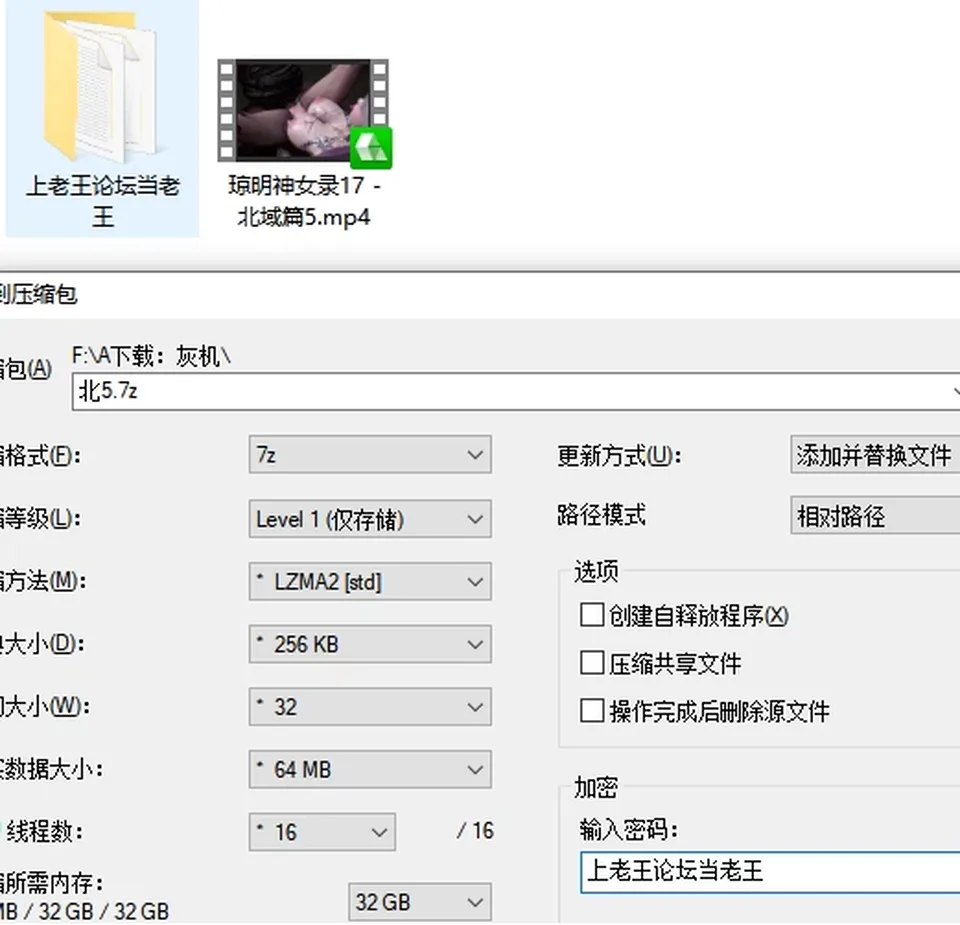Select the 琼明神女录17 video thumbnail
The height and width of the screenshot is (925, 960).
pos(304,112)
